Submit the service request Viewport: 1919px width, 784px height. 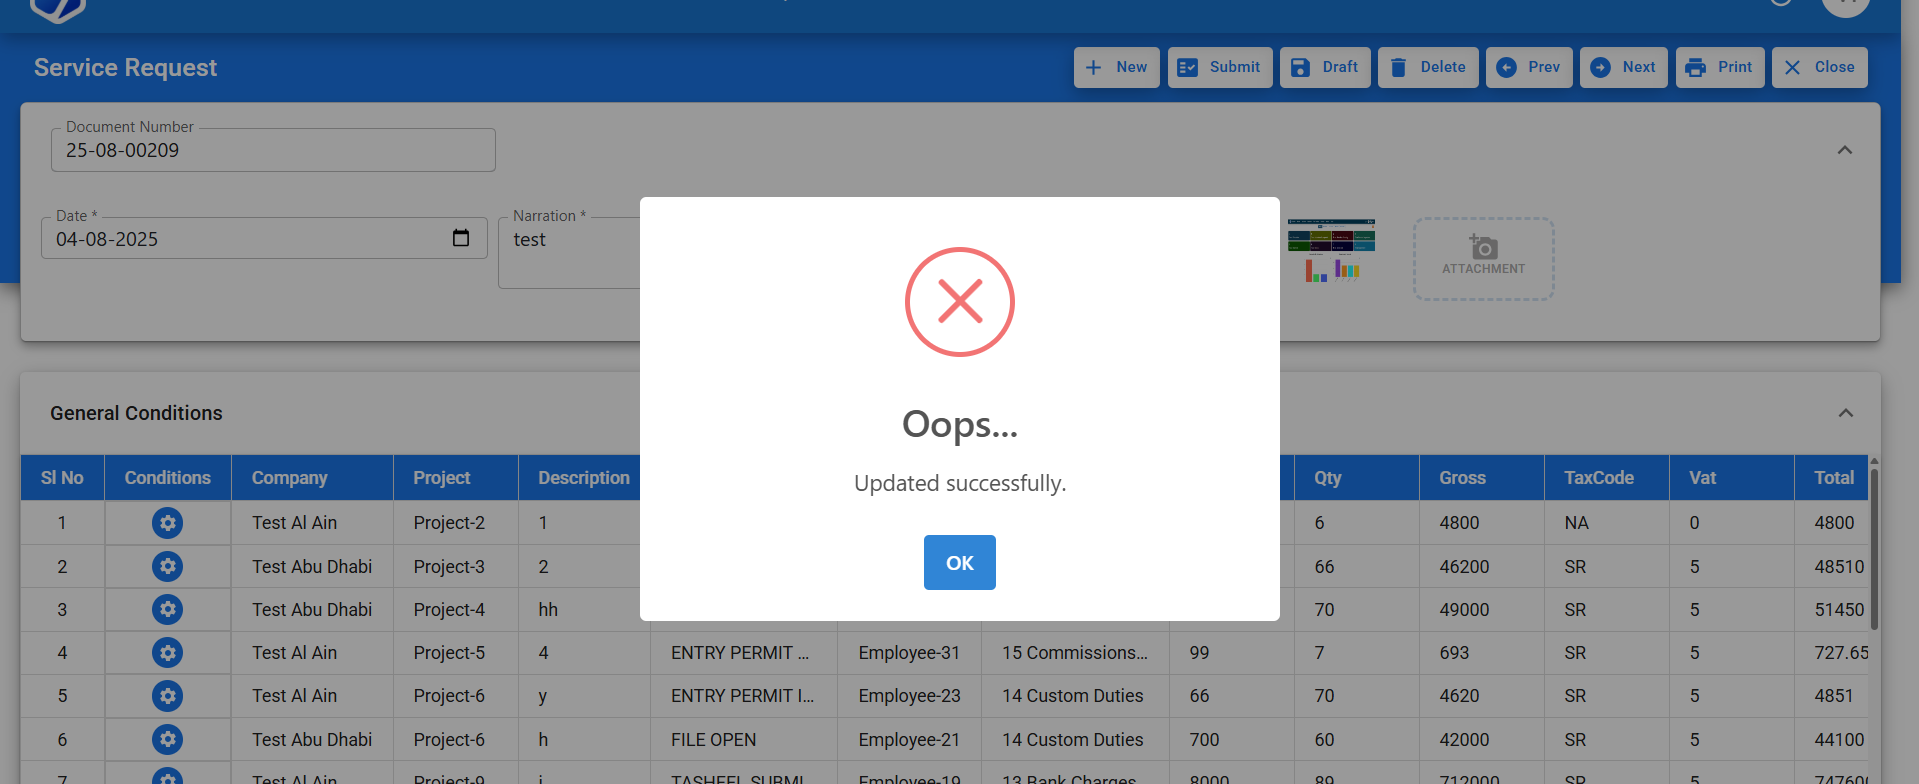[x=1219, y=67]
